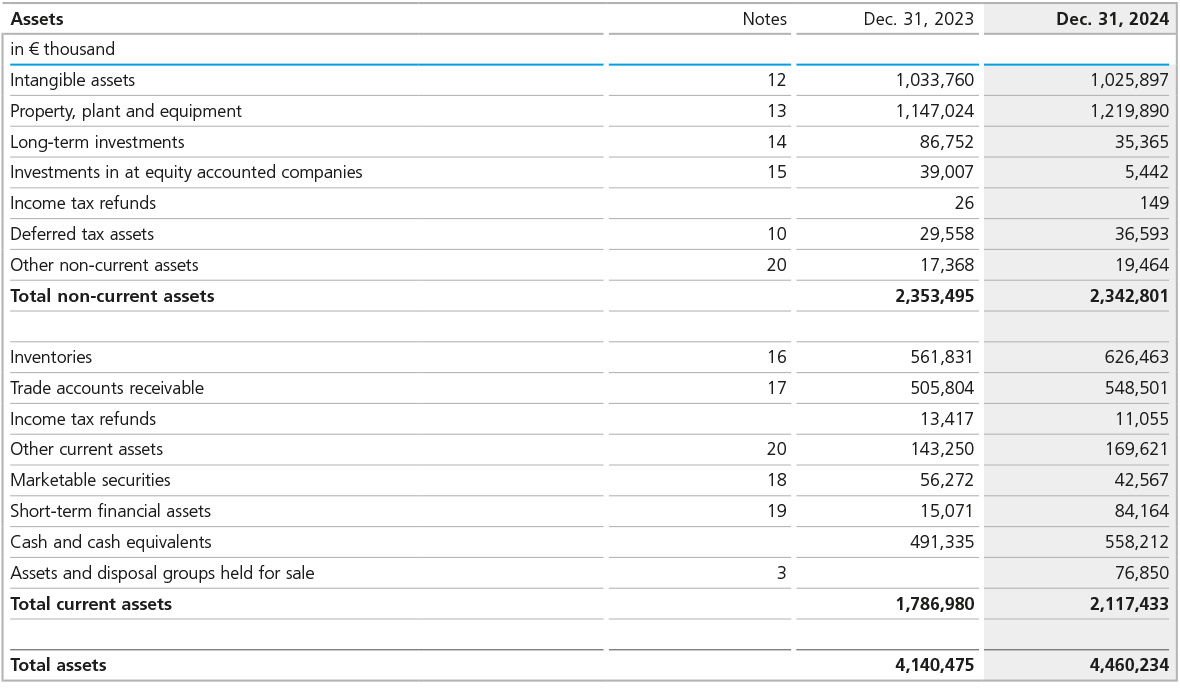Click the Cash and cash equivalents label
This screenshot has height=690, width=1180.
111,542
